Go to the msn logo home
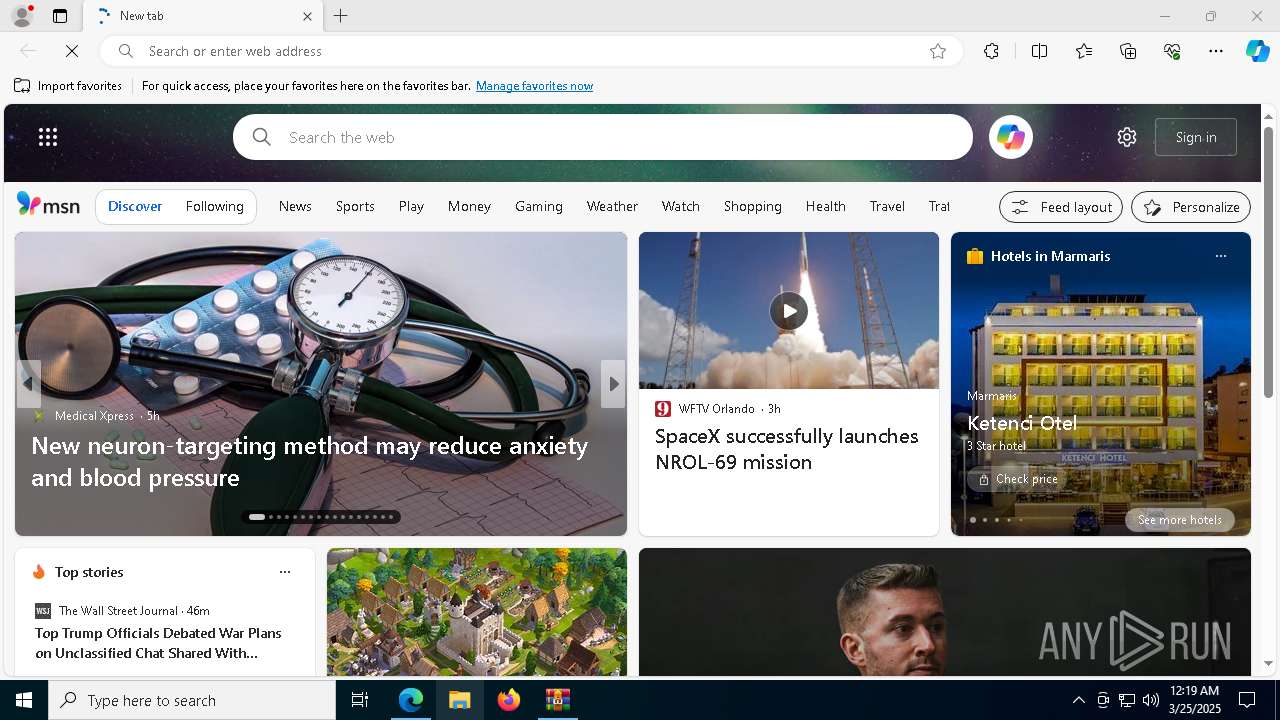This screenshot has width=1280, height=720. tap(48, 205)
